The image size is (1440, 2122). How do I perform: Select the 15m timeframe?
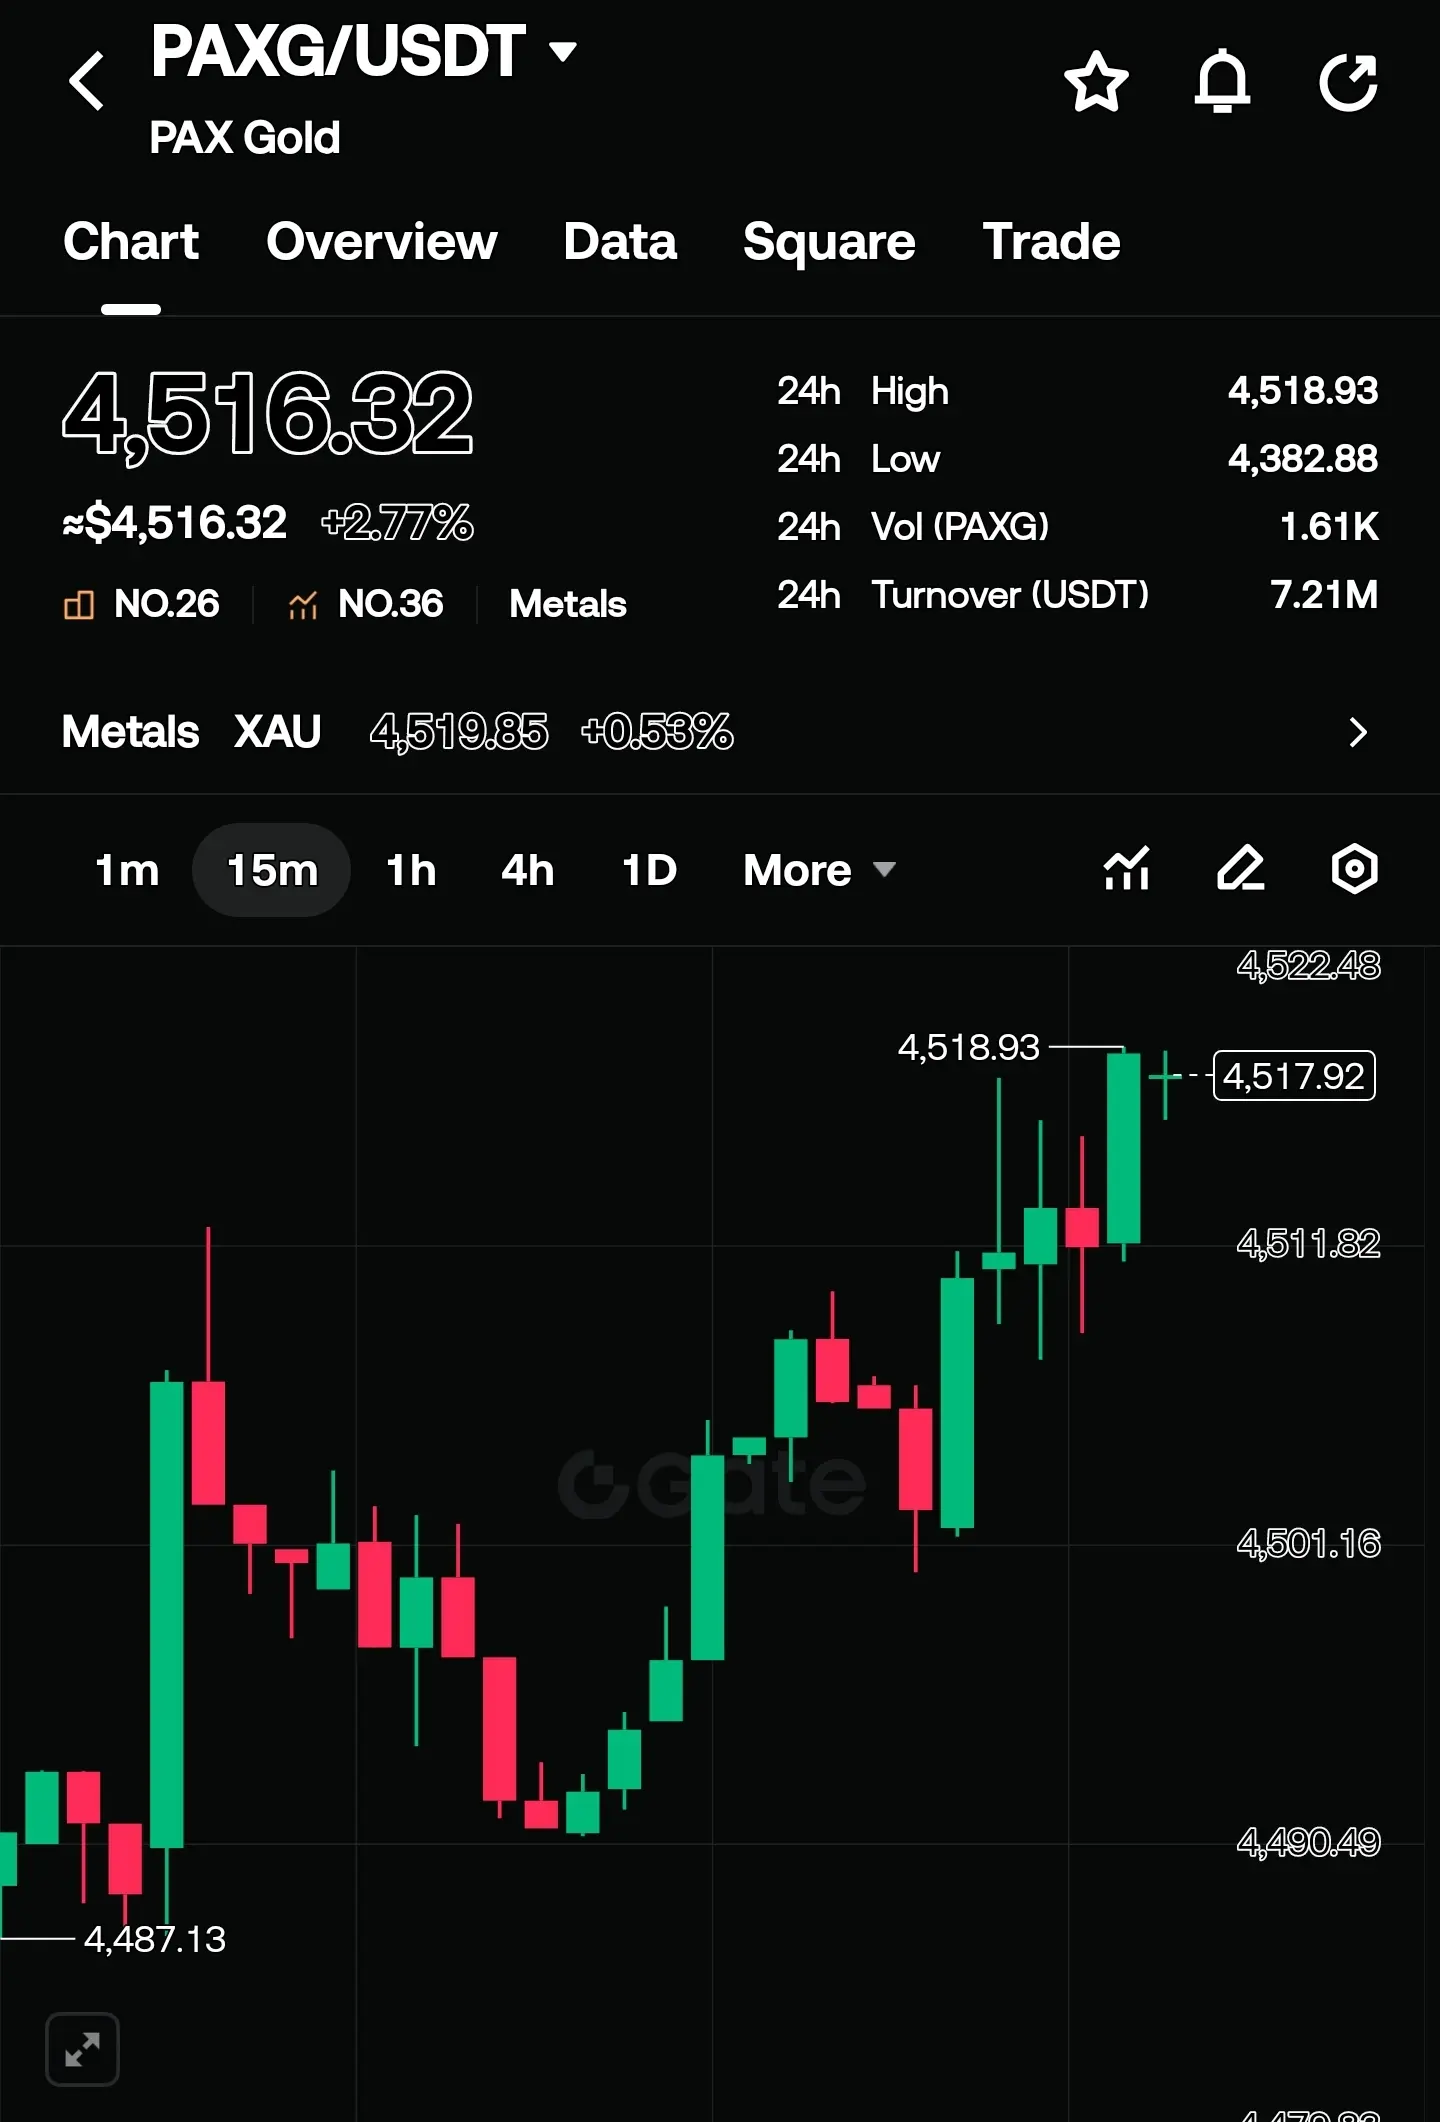[x=272, y=870]
